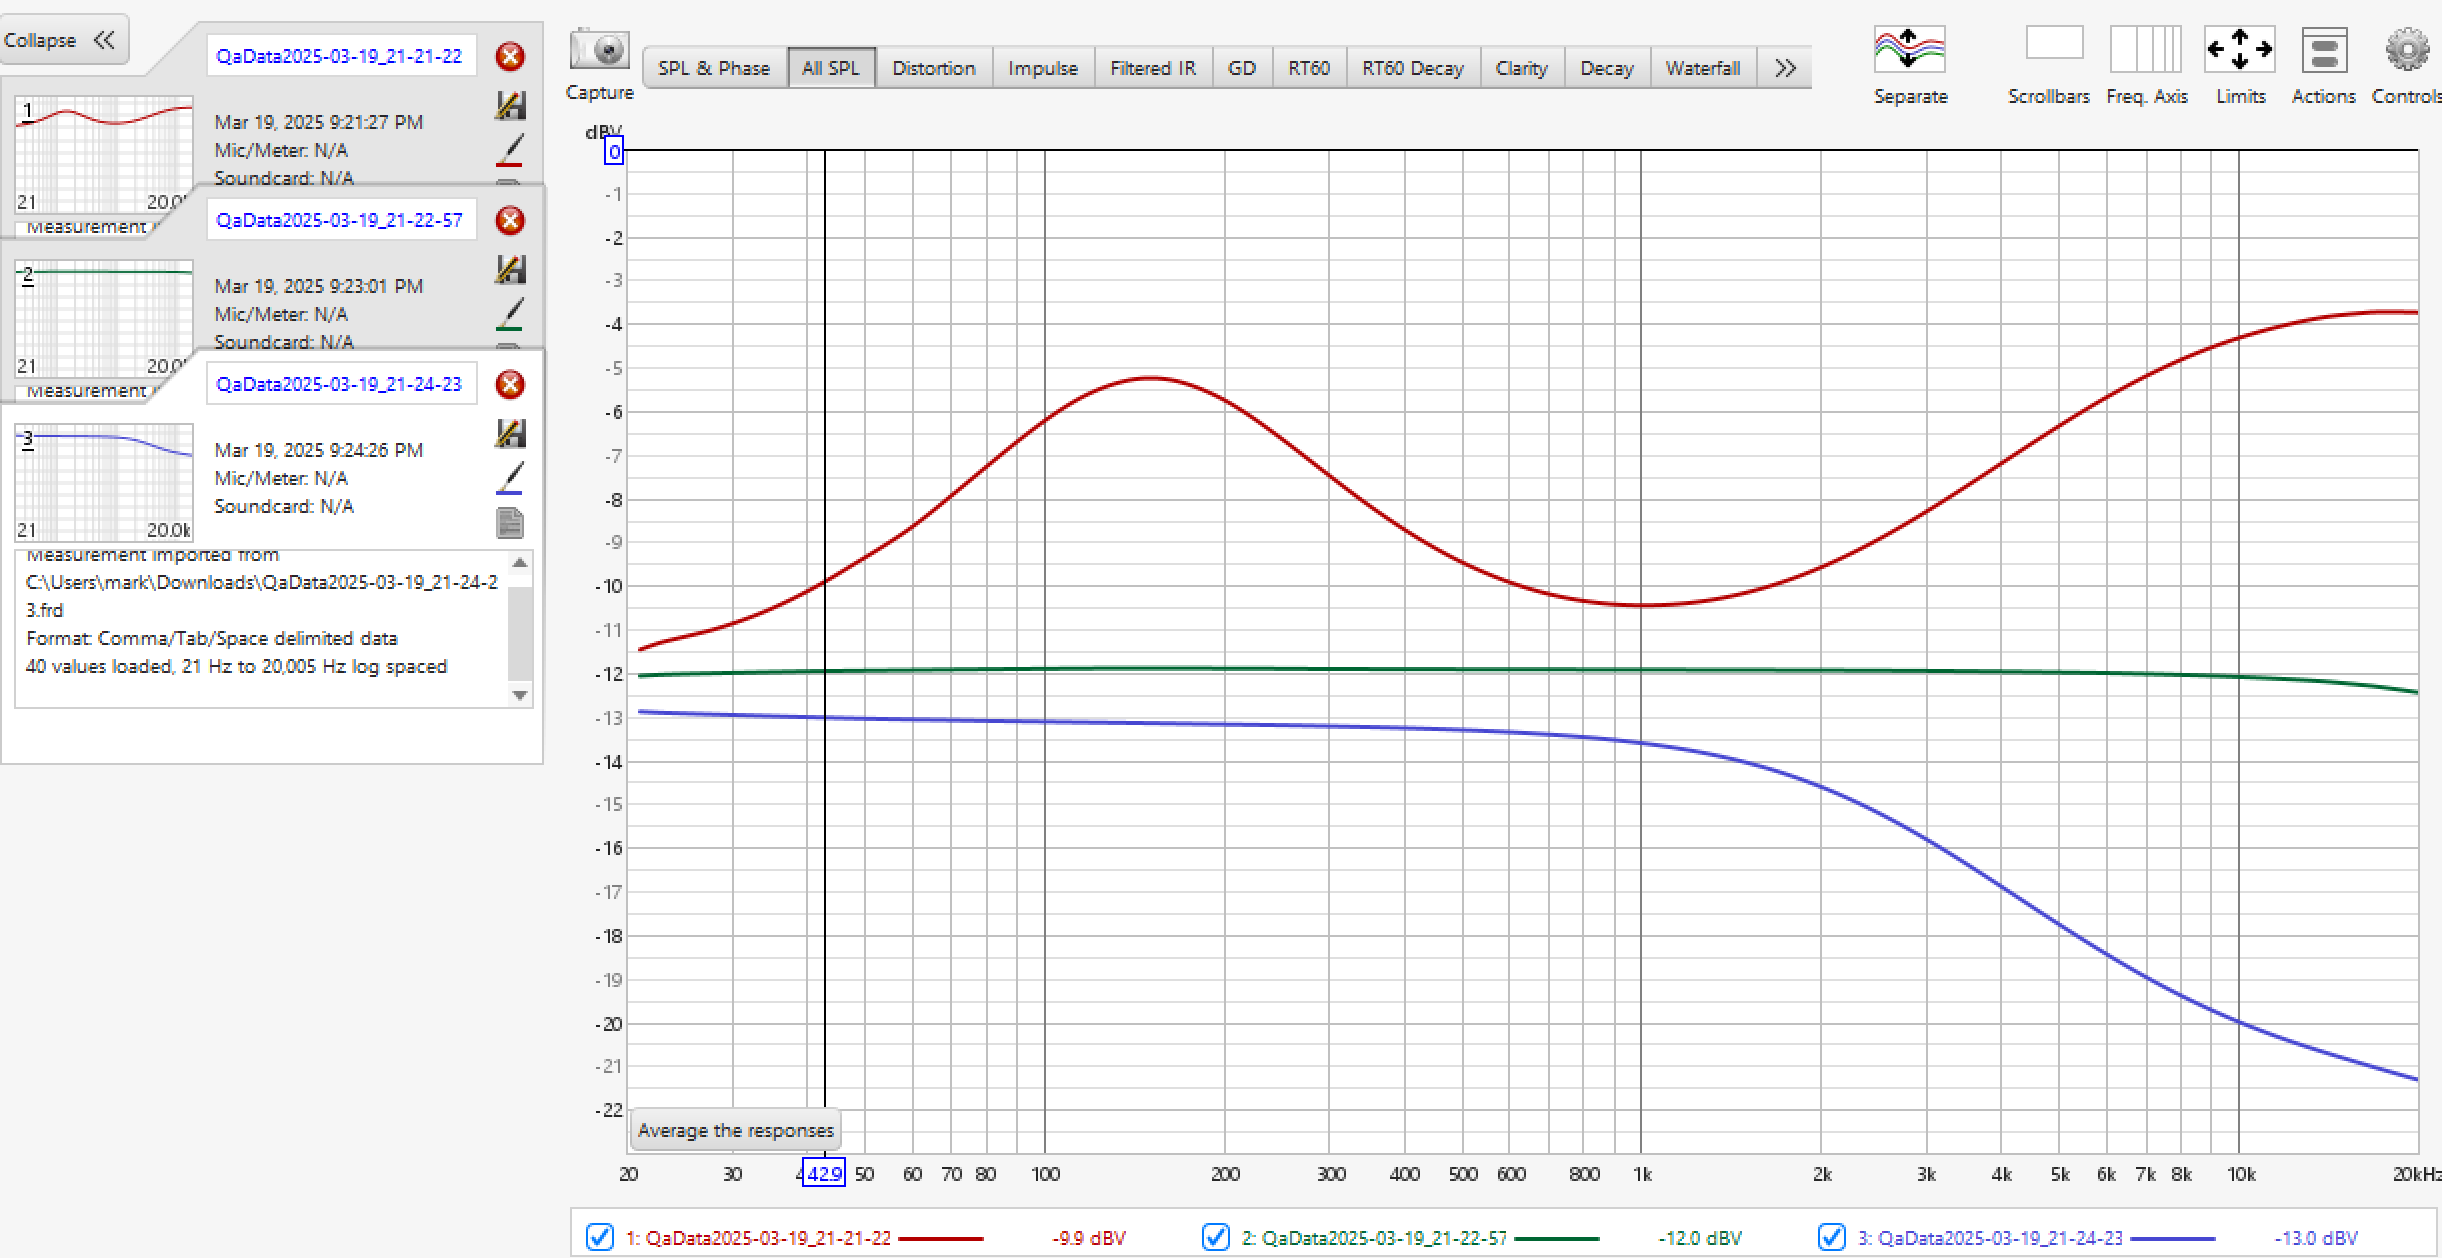The image size is (2442, 1258).
Task: Change the green trace colour for measurement 2
Action: (x=510, y=314)
